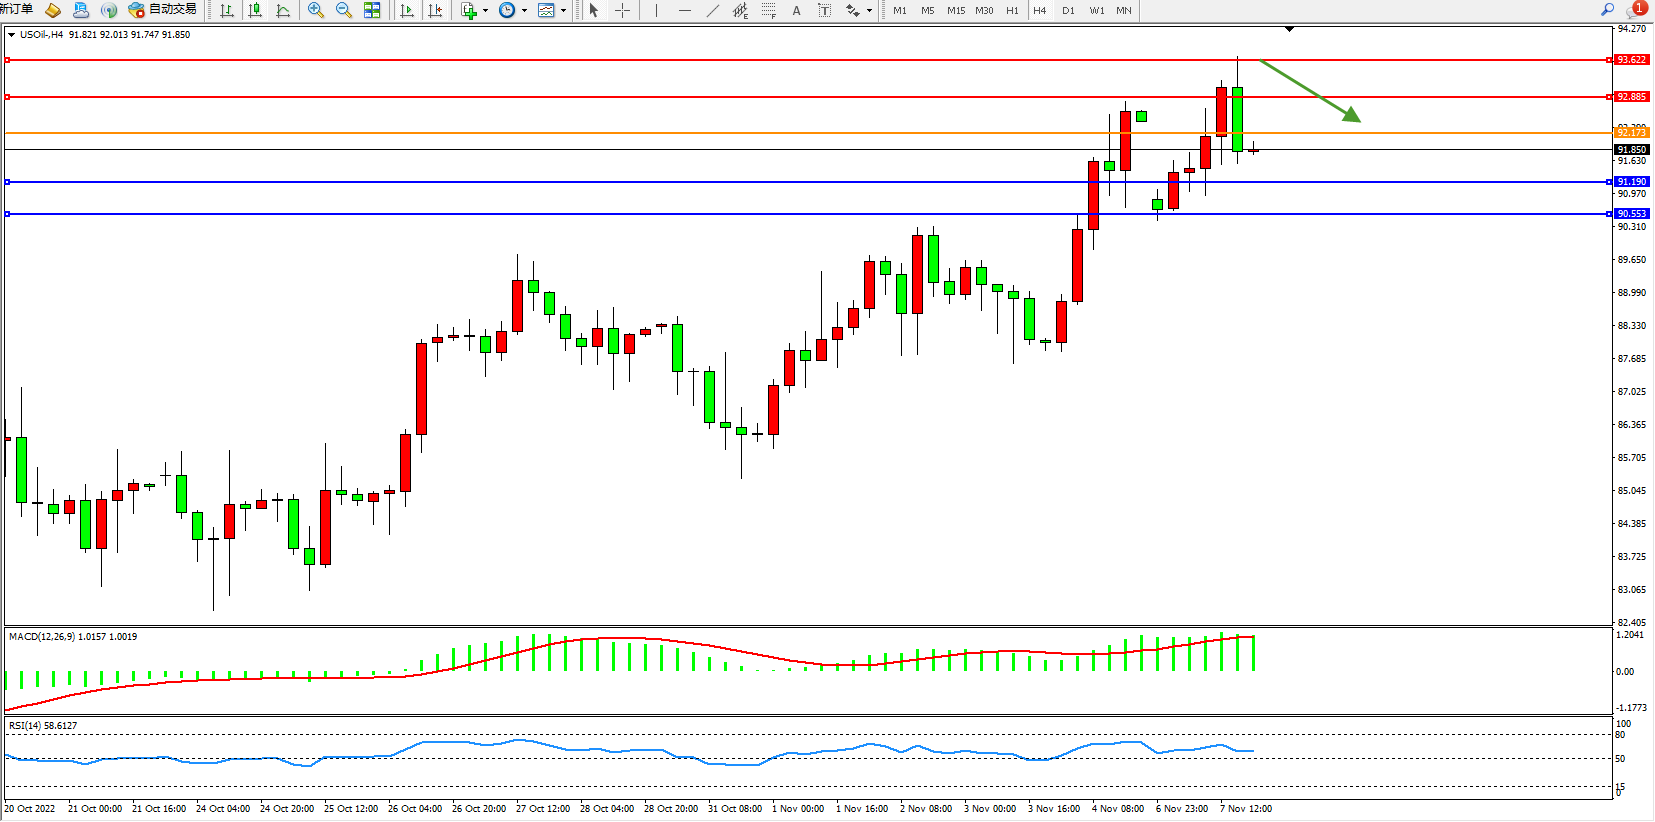
Task: Toggle bar chart display mode
Action: (x=227, y=10)
